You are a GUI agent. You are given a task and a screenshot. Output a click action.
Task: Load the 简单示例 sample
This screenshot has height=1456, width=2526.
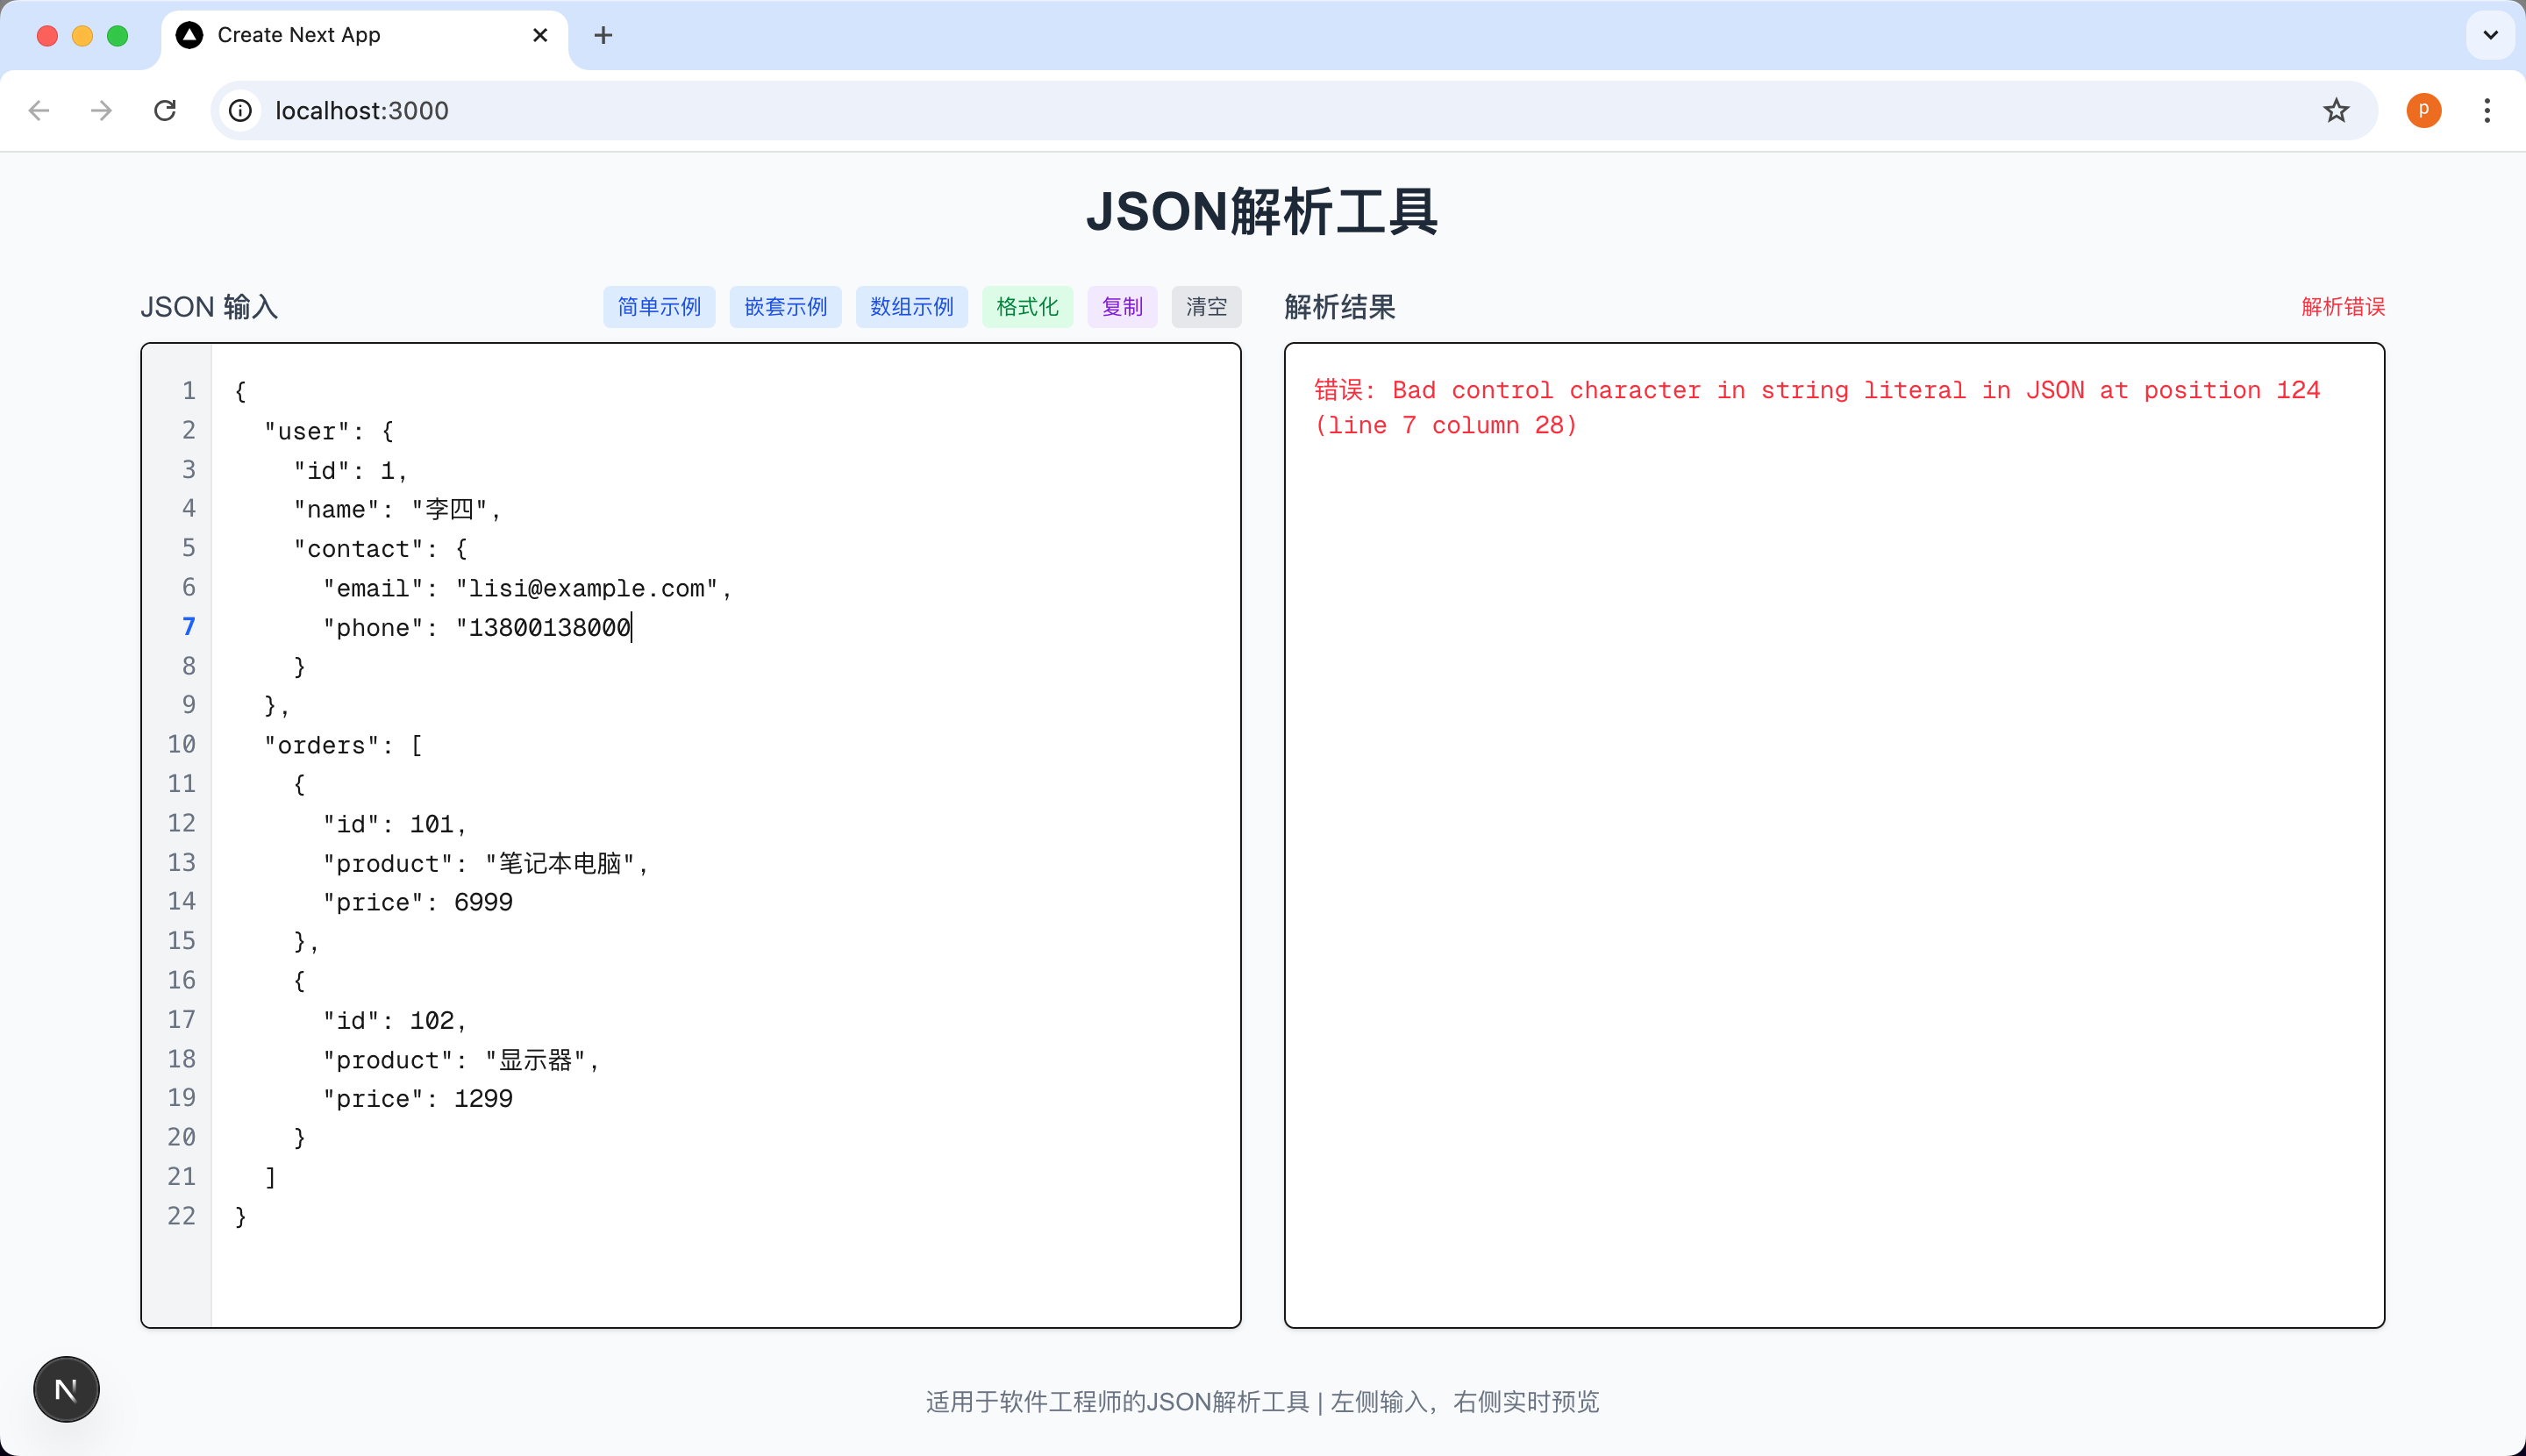pos(659,307)
